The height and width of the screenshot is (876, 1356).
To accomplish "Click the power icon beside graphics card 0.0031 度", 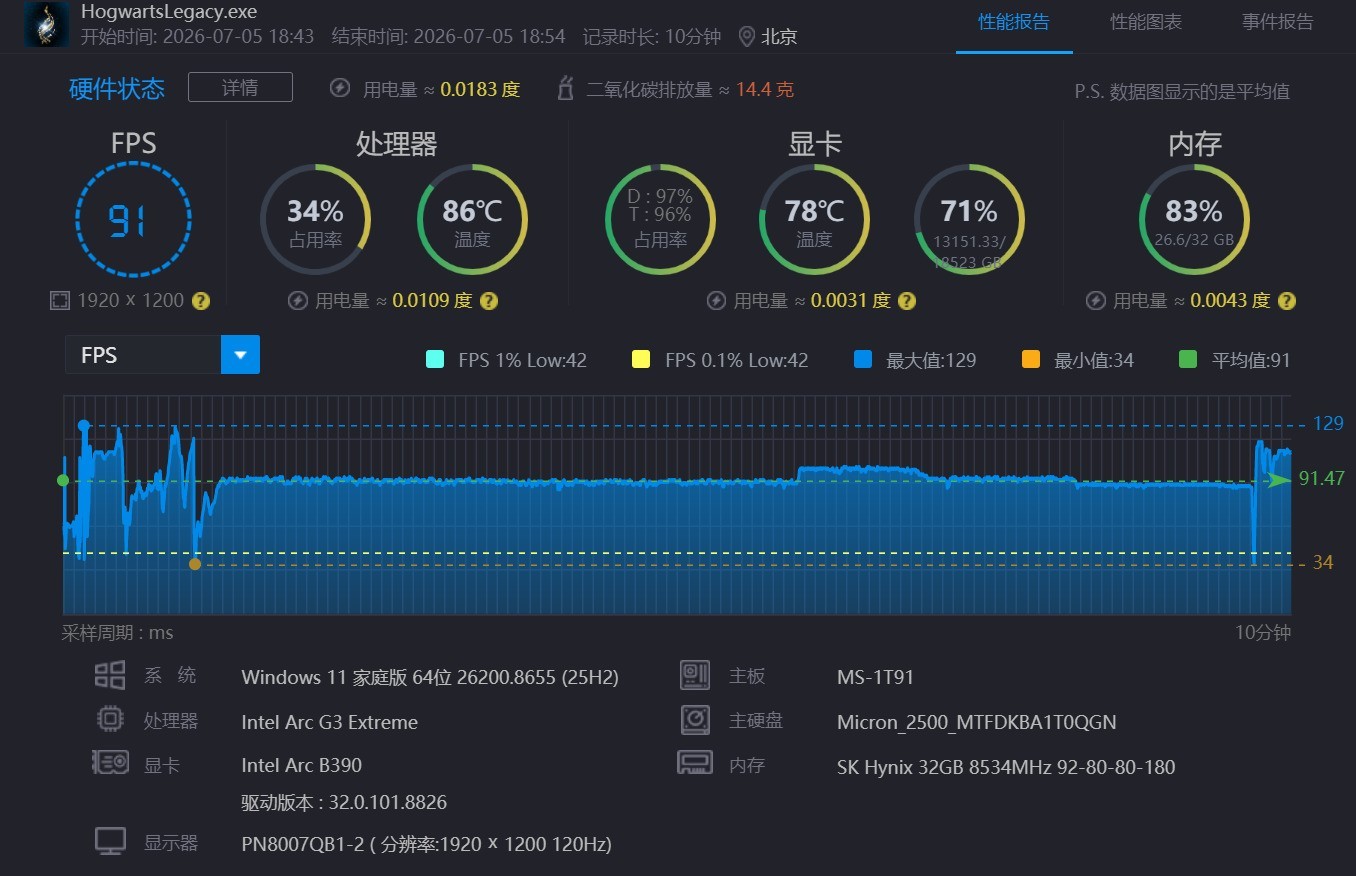I will [716, 300].
